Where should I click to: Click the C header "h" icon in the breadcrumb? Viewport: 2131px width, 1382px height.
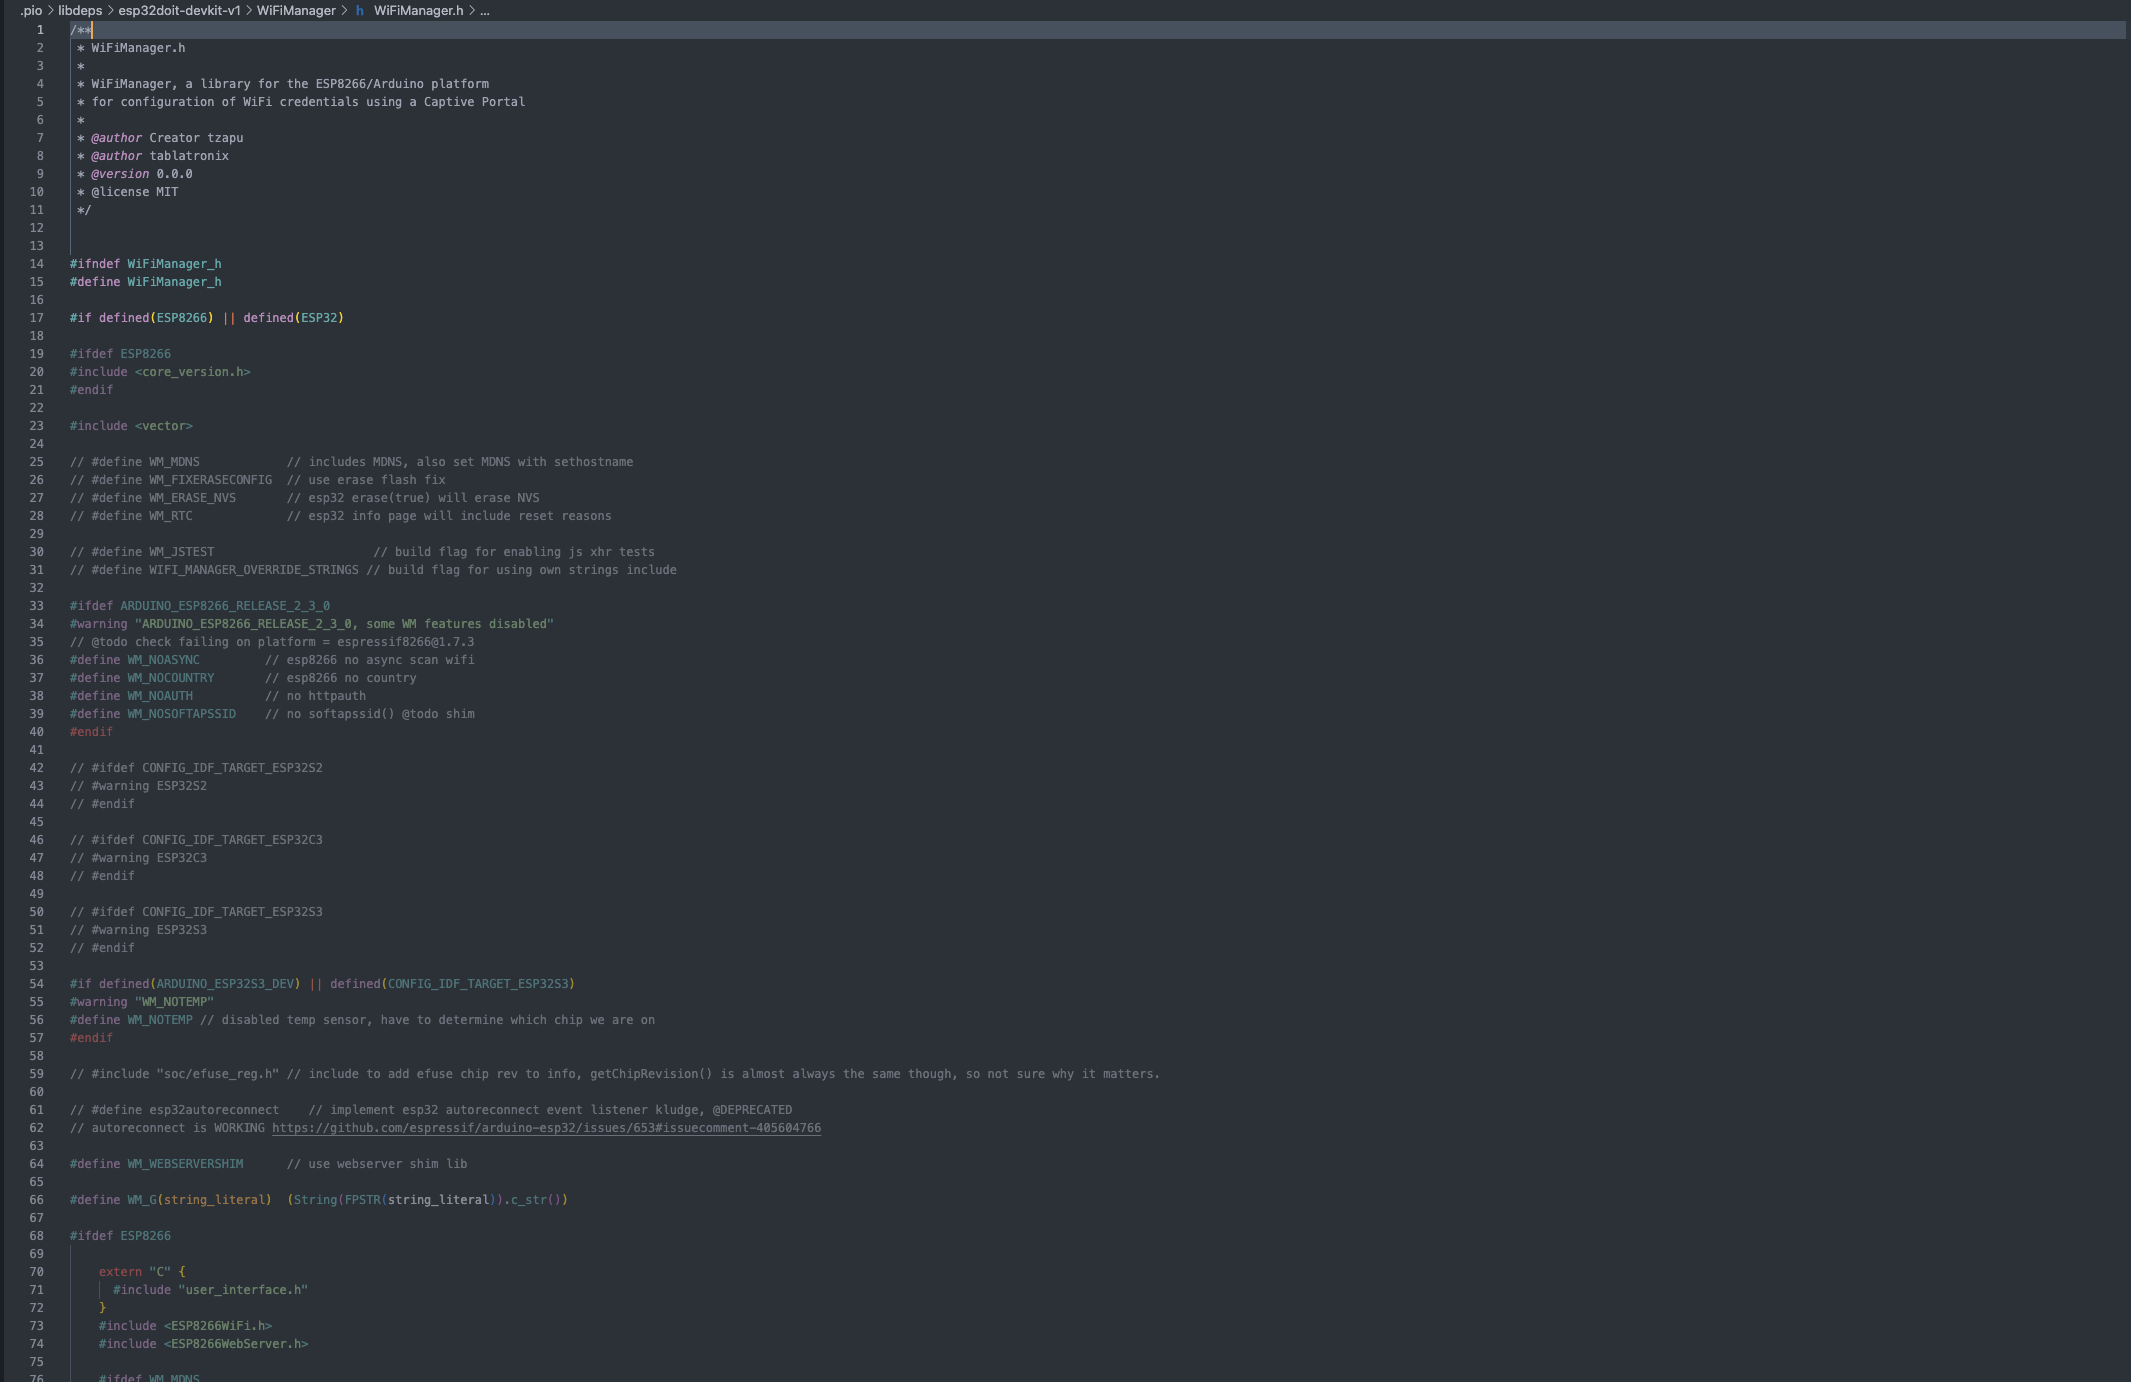pos(359,11)
